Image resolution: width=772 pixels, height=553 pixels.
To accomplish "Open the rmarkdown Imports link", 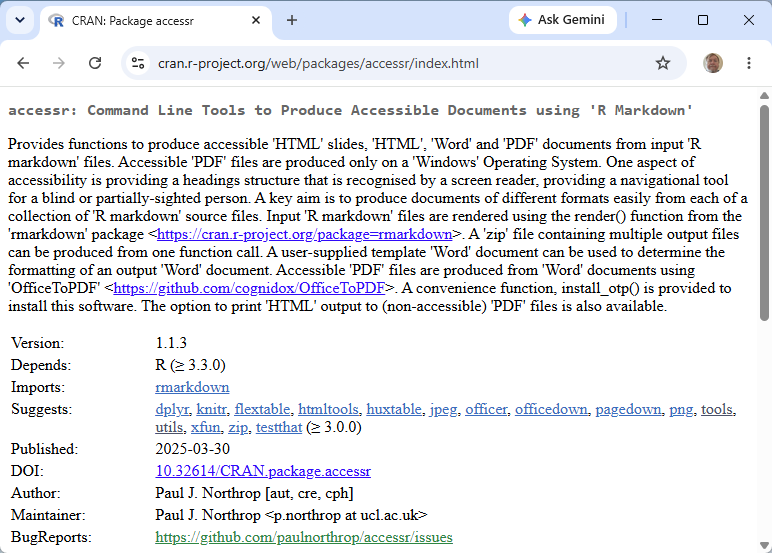I will (x=192, y=387).
